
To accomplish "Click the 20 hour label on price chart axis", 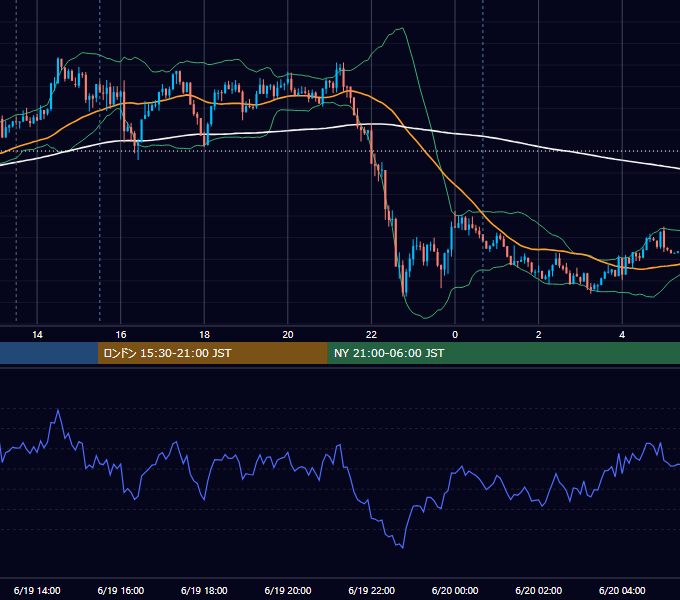I will pyautogui.click(x=288, y=335).
